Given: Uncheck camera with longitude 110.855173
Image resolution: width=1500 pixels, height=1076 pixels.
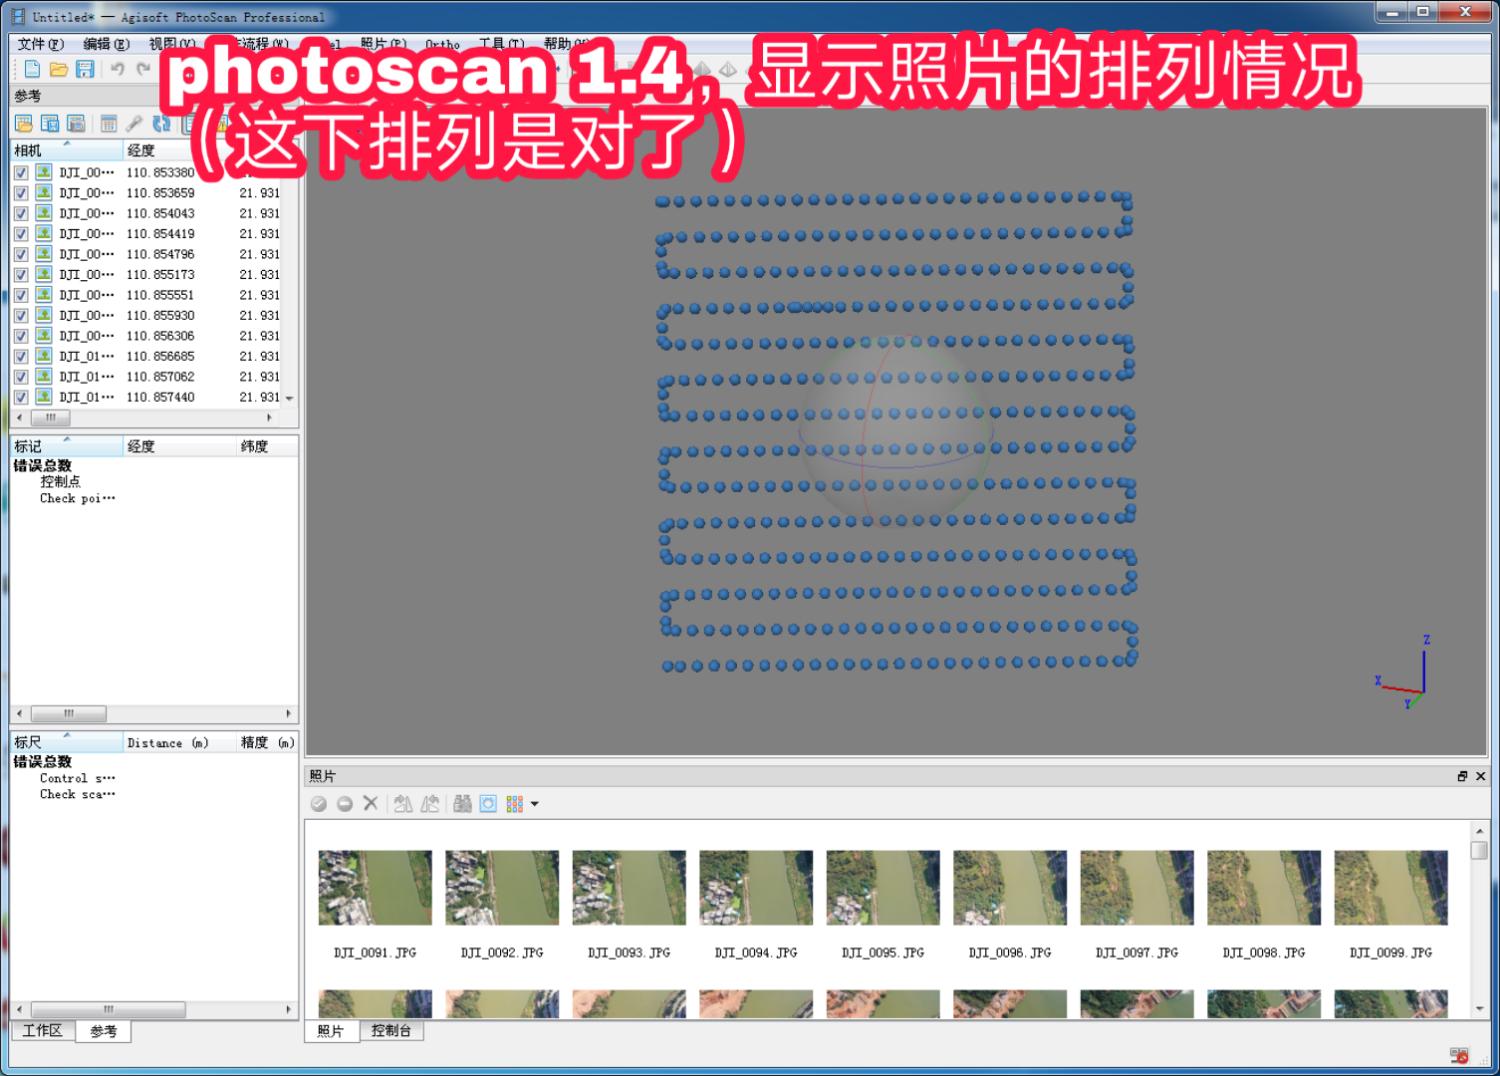Looking at the screenshot, I should coord(21,275).
